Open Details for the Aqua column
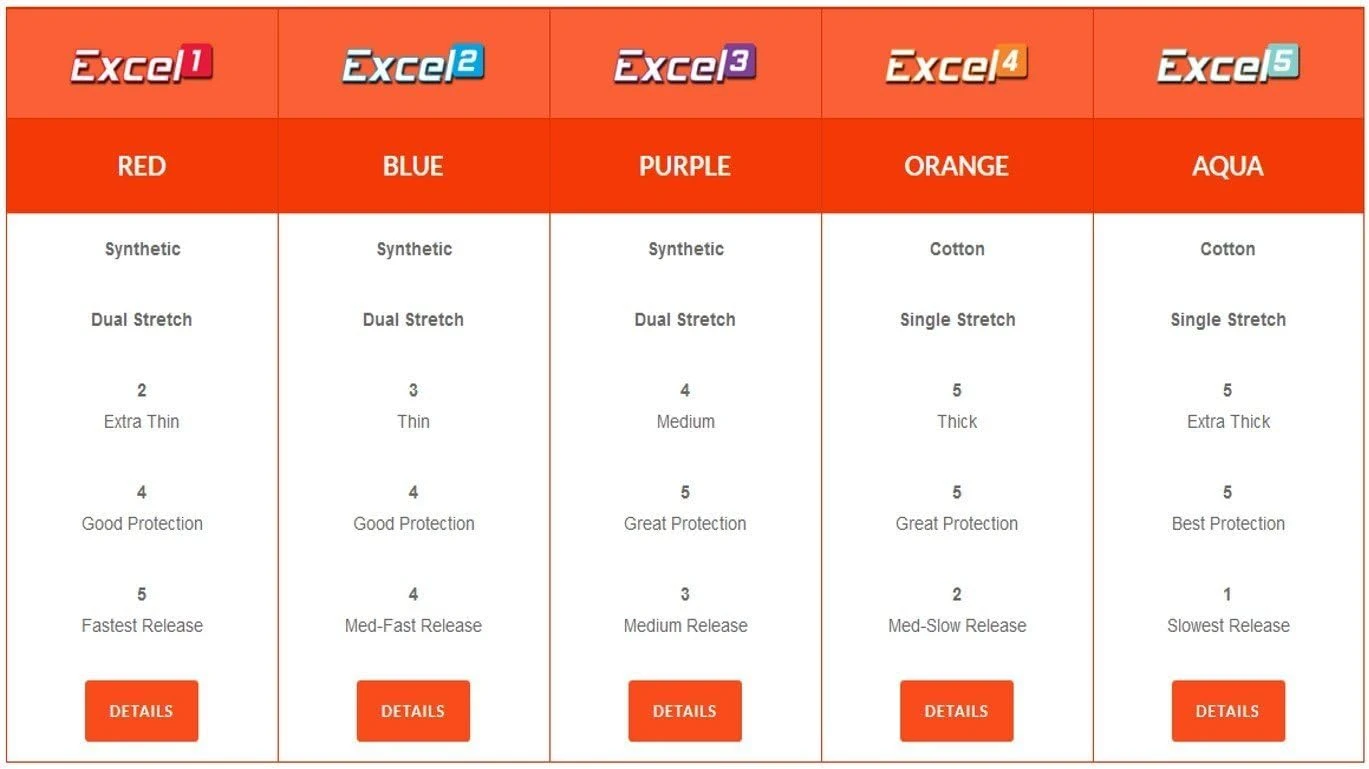The width and height of the screenshot is (1369, 769). click(x=1228, y=711)
